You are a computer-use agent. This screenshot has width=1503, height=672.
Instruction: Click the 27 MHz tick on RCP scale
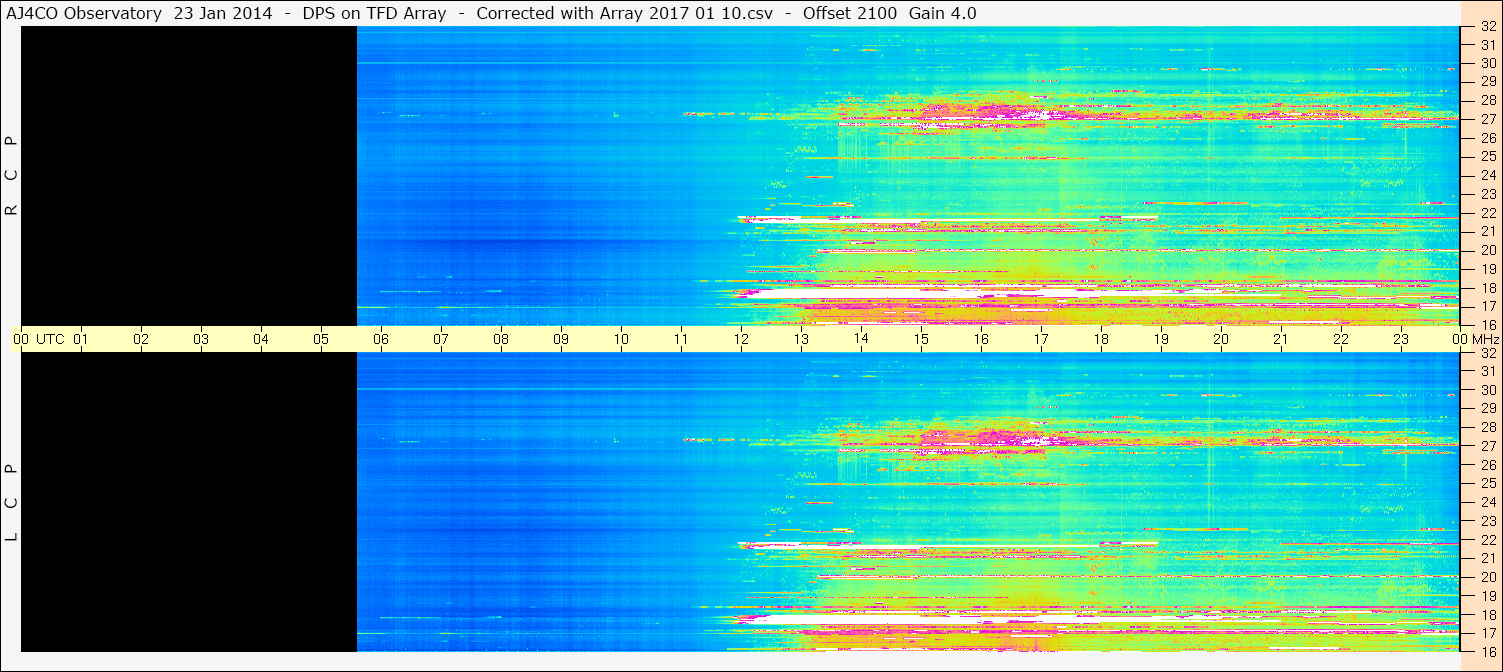(x=1487, y=119)
